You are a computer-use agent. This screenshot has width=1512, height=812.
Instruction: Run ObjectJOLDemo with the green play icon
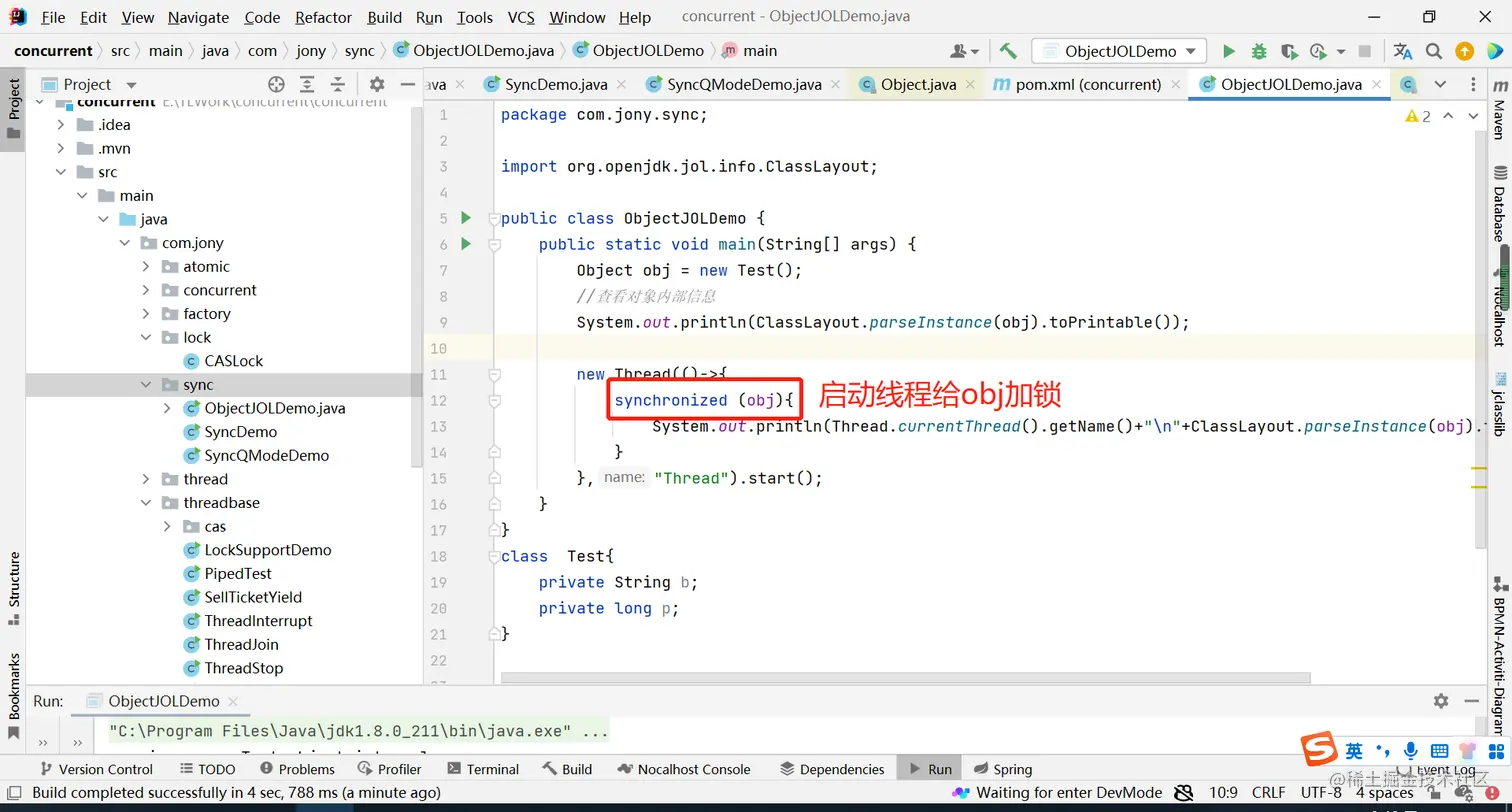pos(1229,51)
